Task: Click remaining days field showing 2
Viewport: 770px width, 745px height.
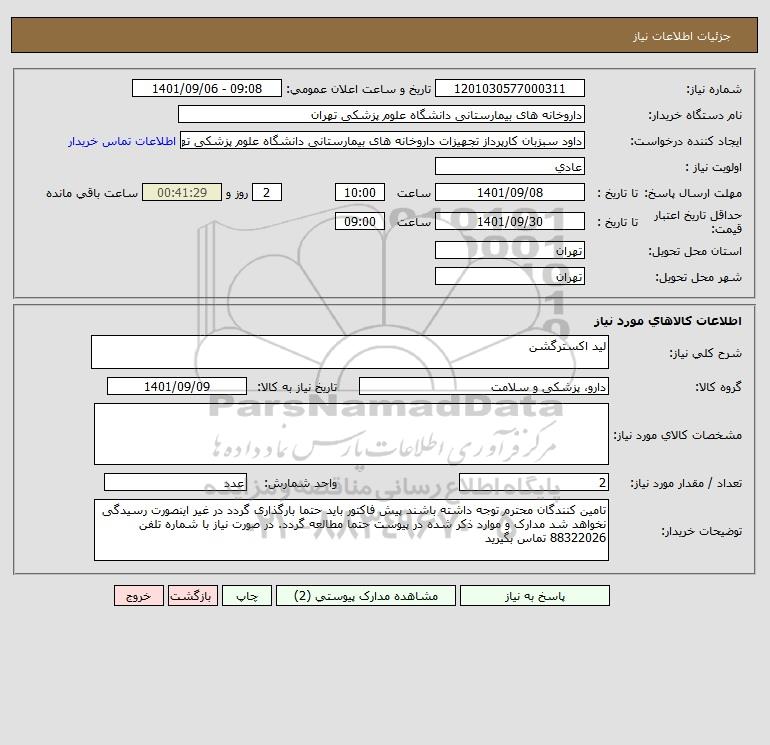Action: click(x=267, y=193)
